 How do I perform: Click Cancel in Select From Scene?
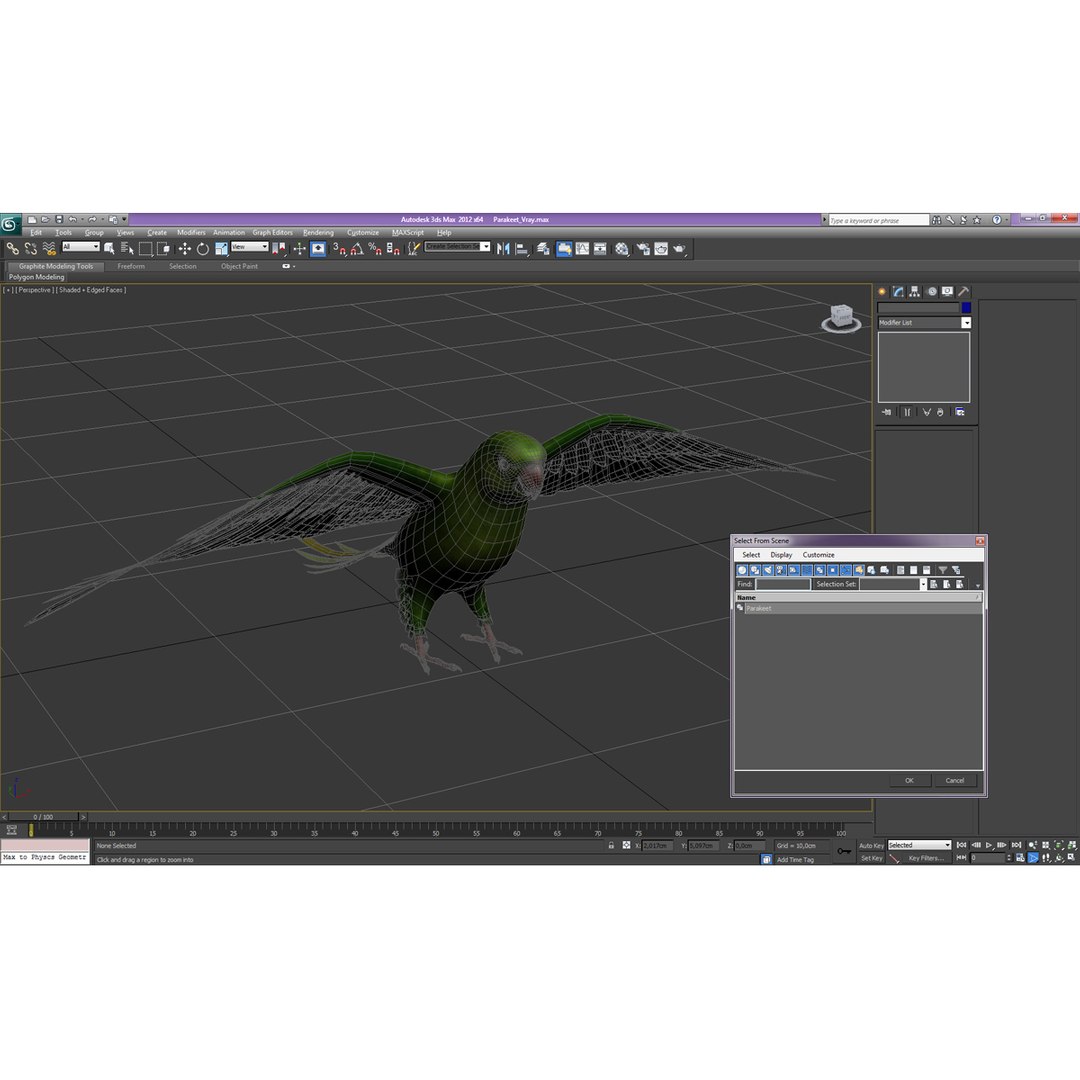click(955, 780)
